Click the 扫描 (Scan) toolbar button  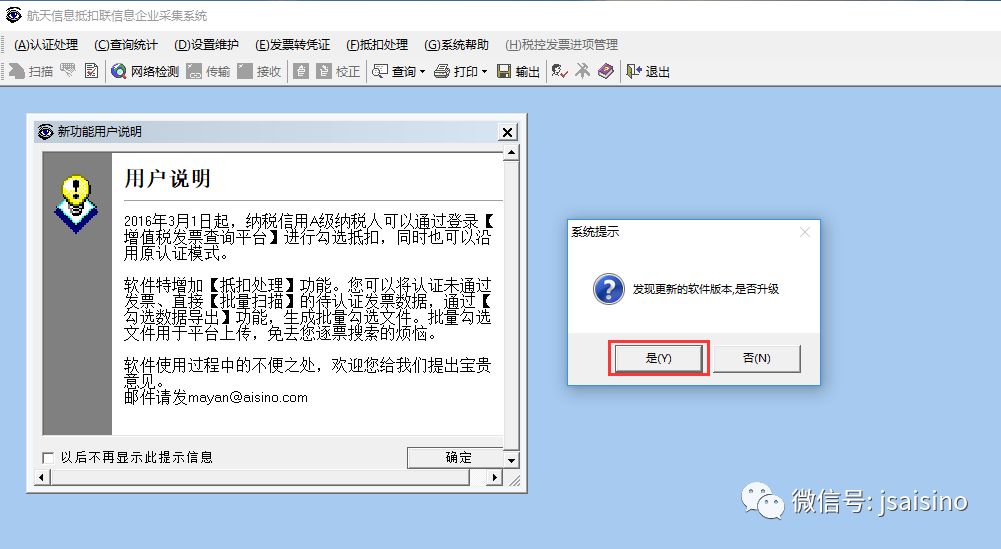(x=30, y=71)
